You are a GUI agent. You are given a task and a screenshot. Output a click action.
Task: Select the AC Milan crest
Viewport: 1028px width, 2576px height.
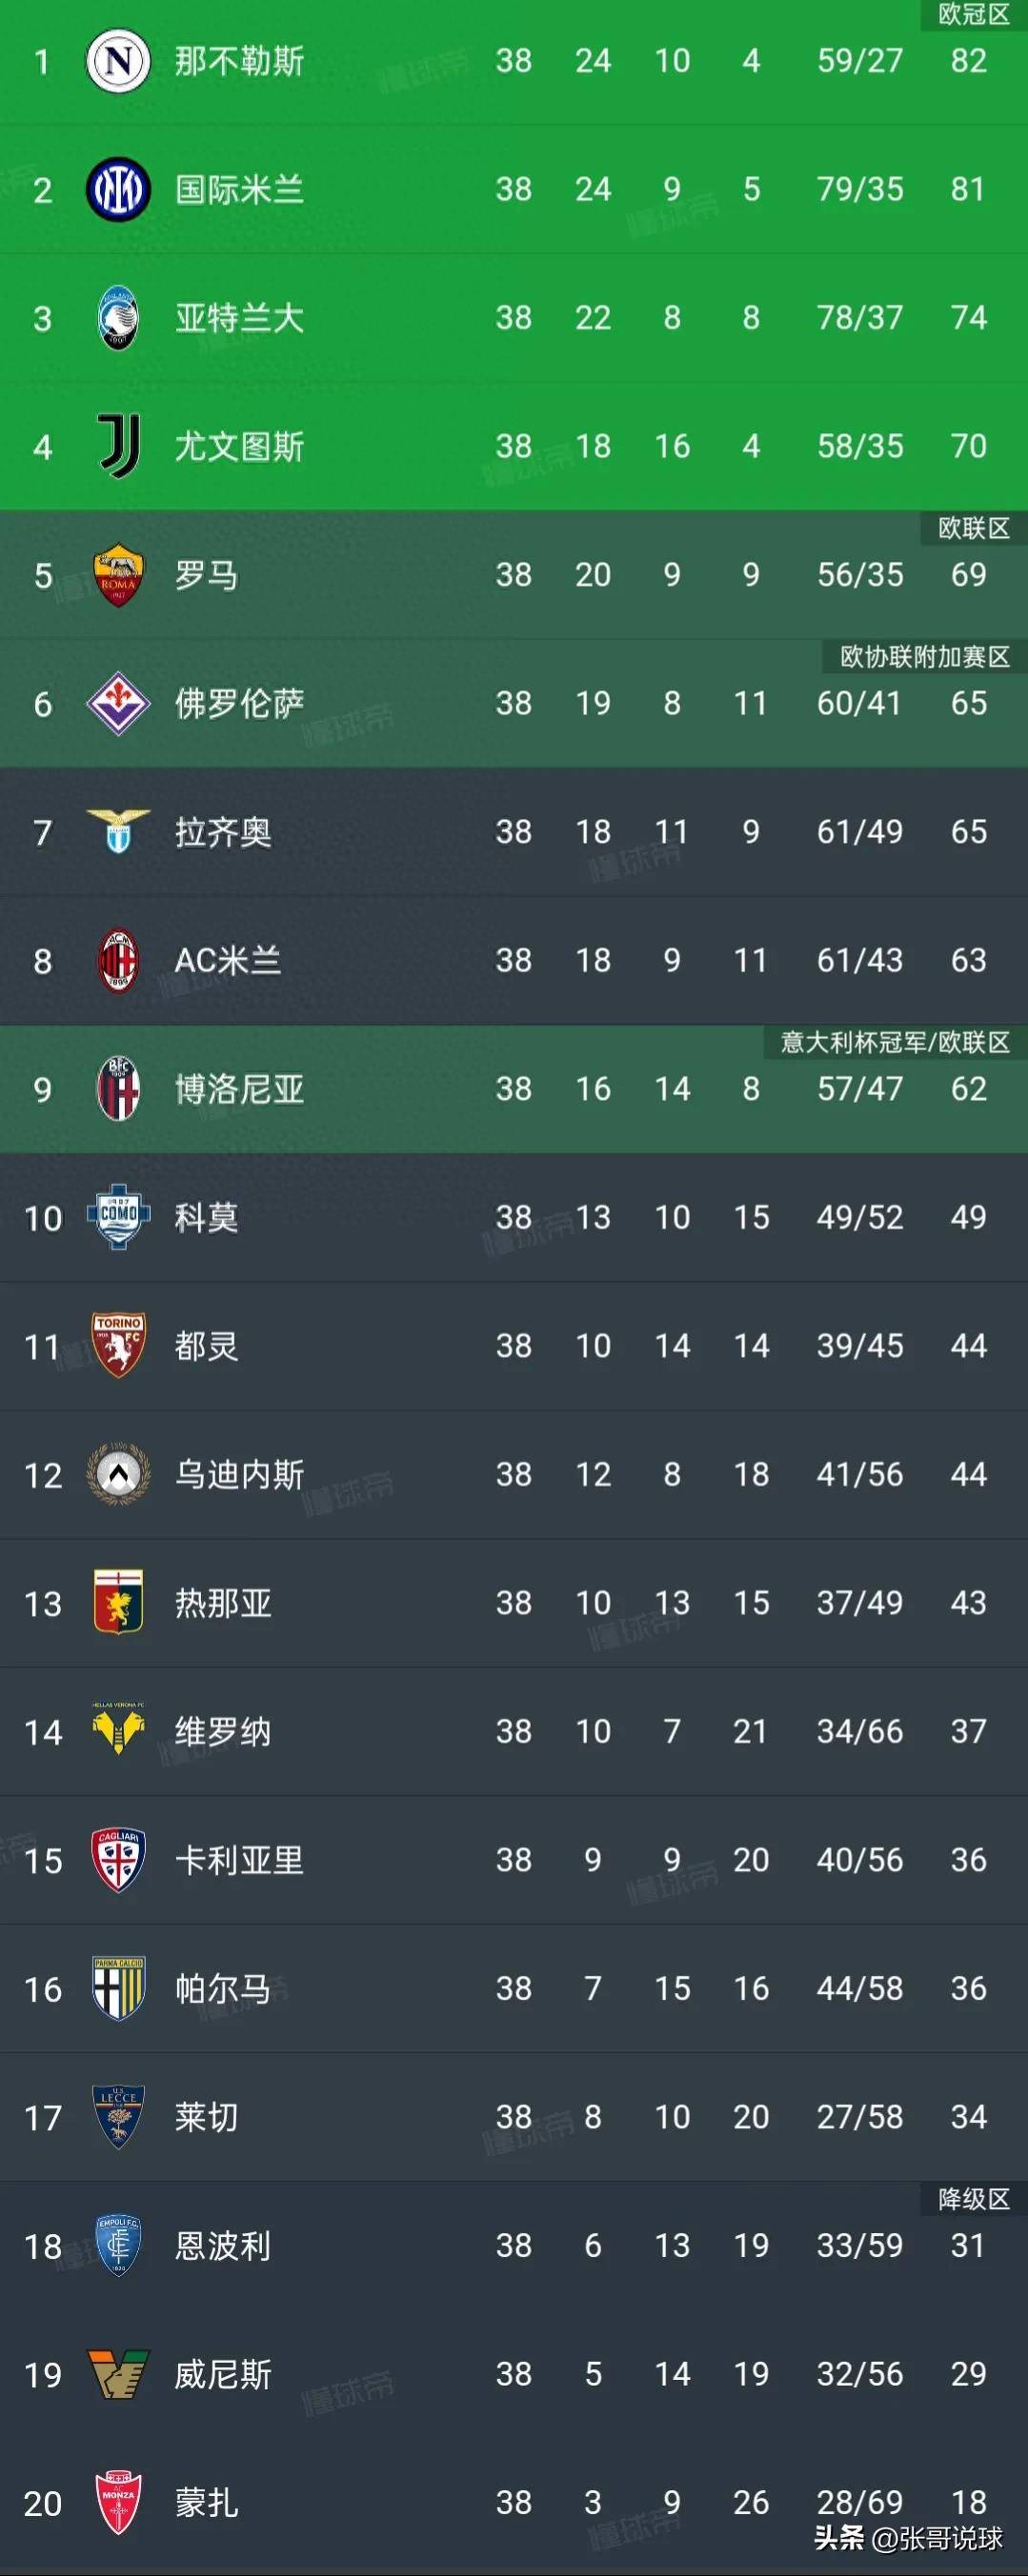(118, 960)
